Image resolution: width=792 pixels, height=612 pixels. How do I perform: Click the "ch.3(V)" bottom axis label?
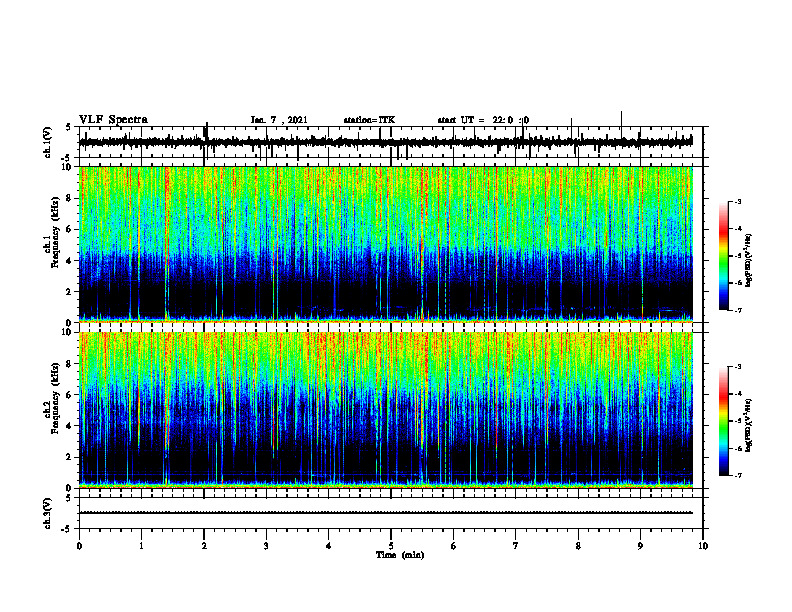point(48,513)
